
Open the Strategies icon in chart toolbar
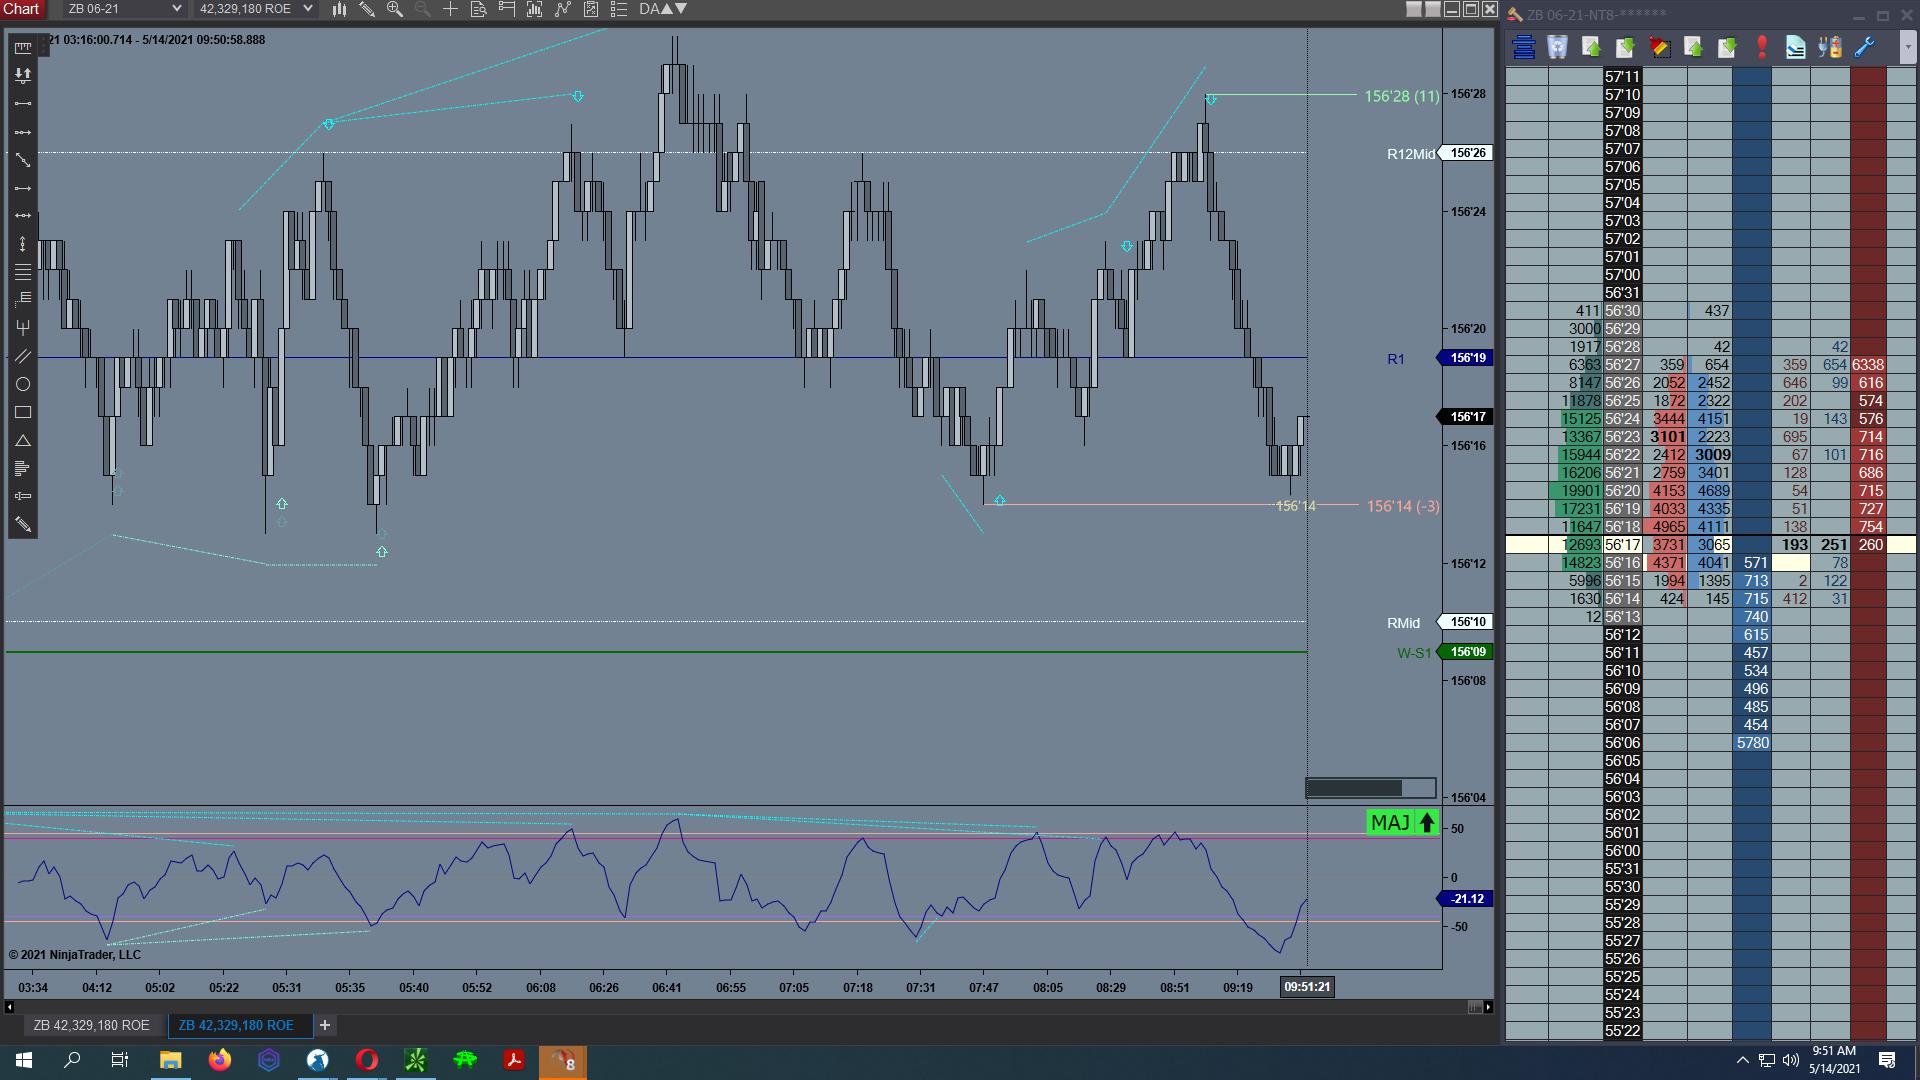(x=591, y=9)
